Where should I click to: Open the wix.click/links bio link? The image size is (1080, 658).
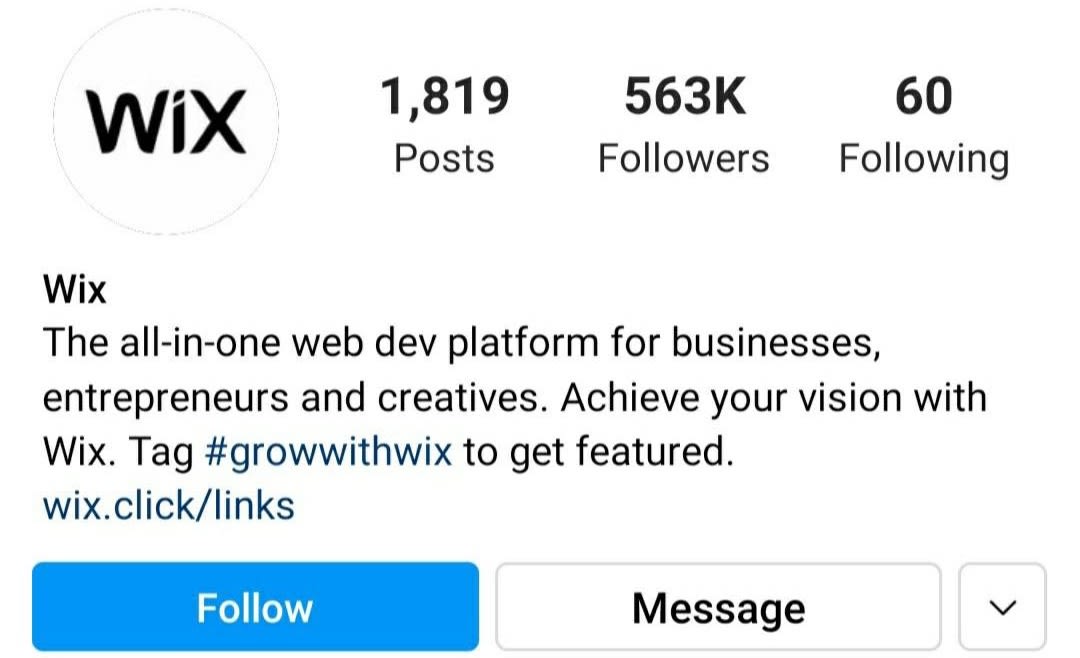(x=167, y=505)
